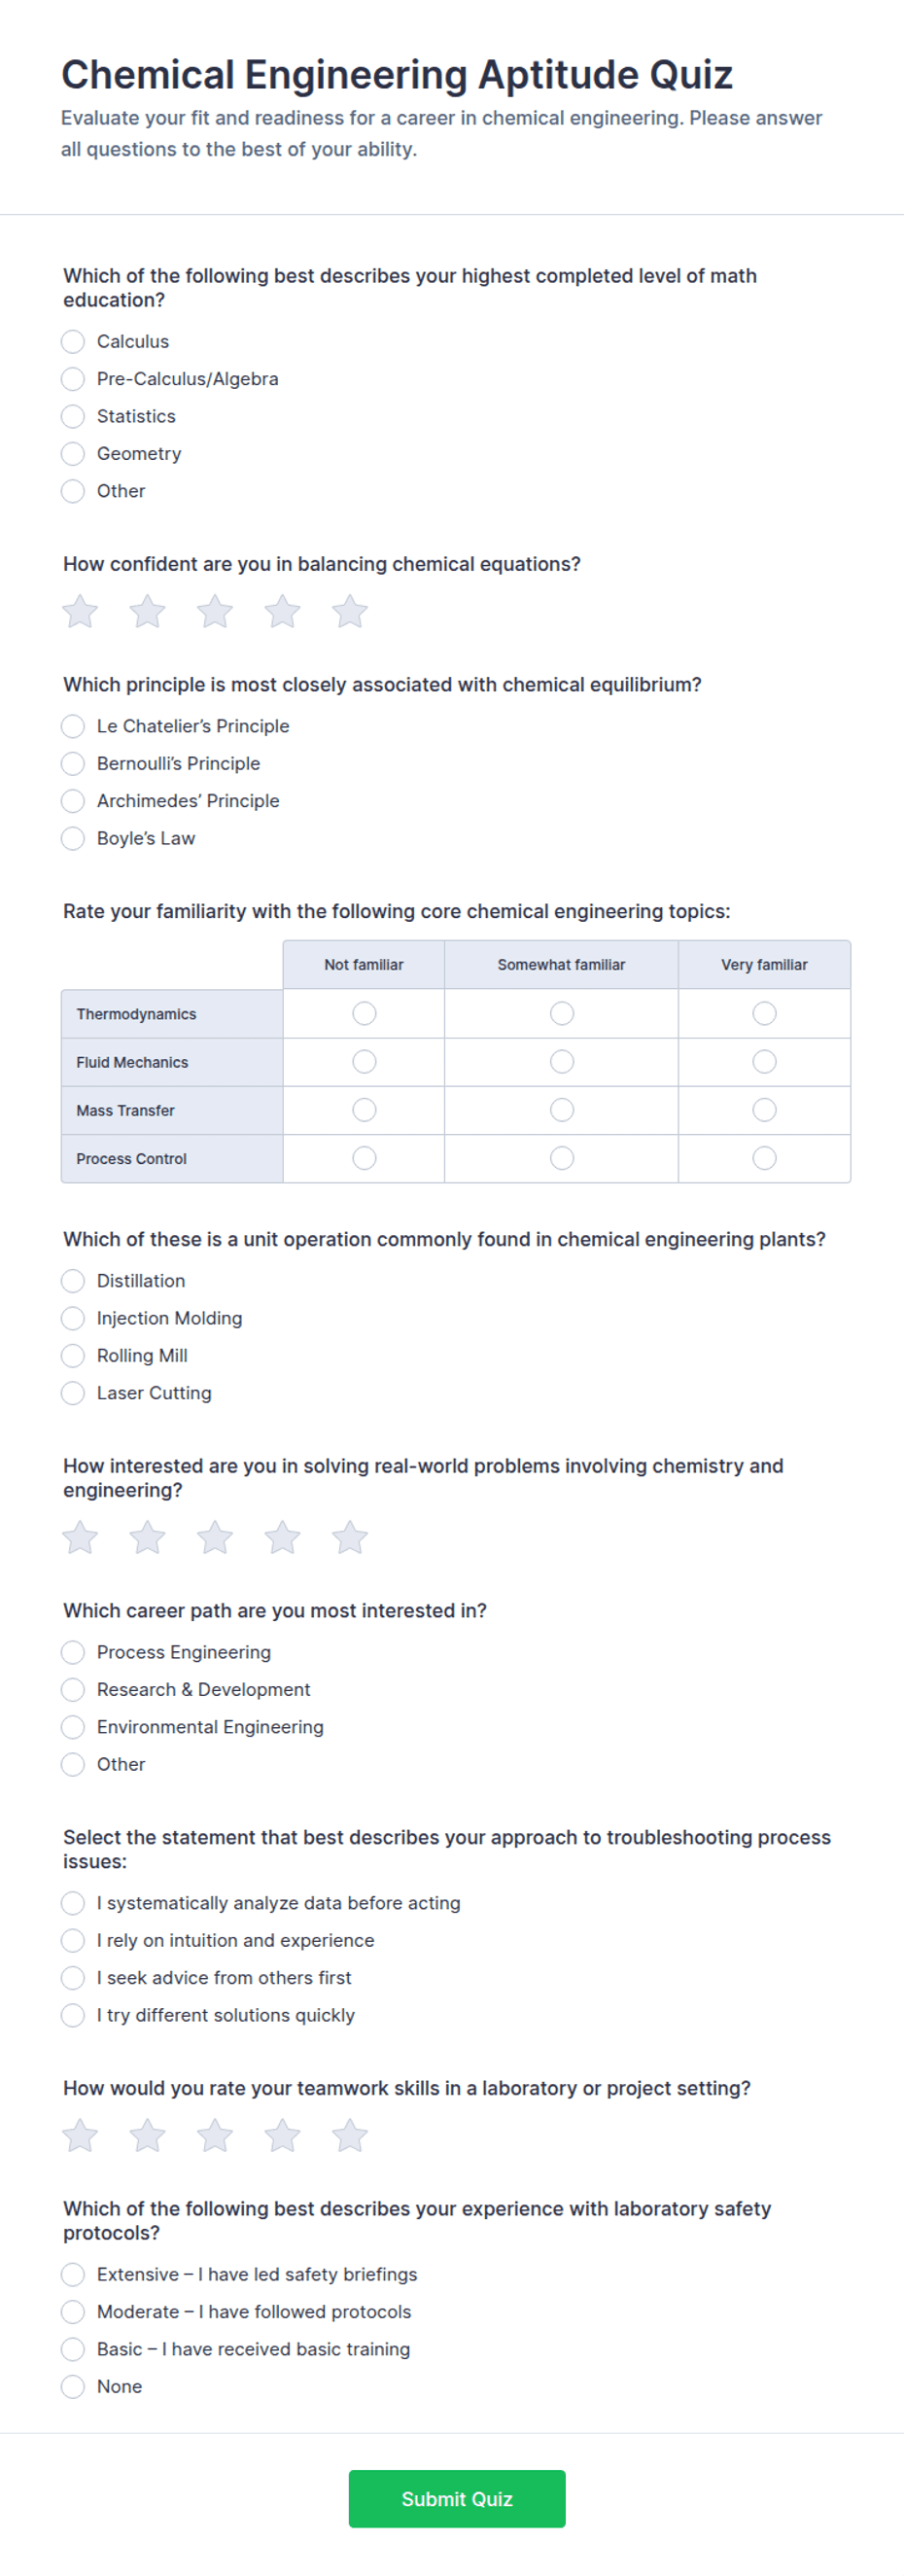
Task: Rate teamwork skills with the third star
Action: (x=215, y=2135)
